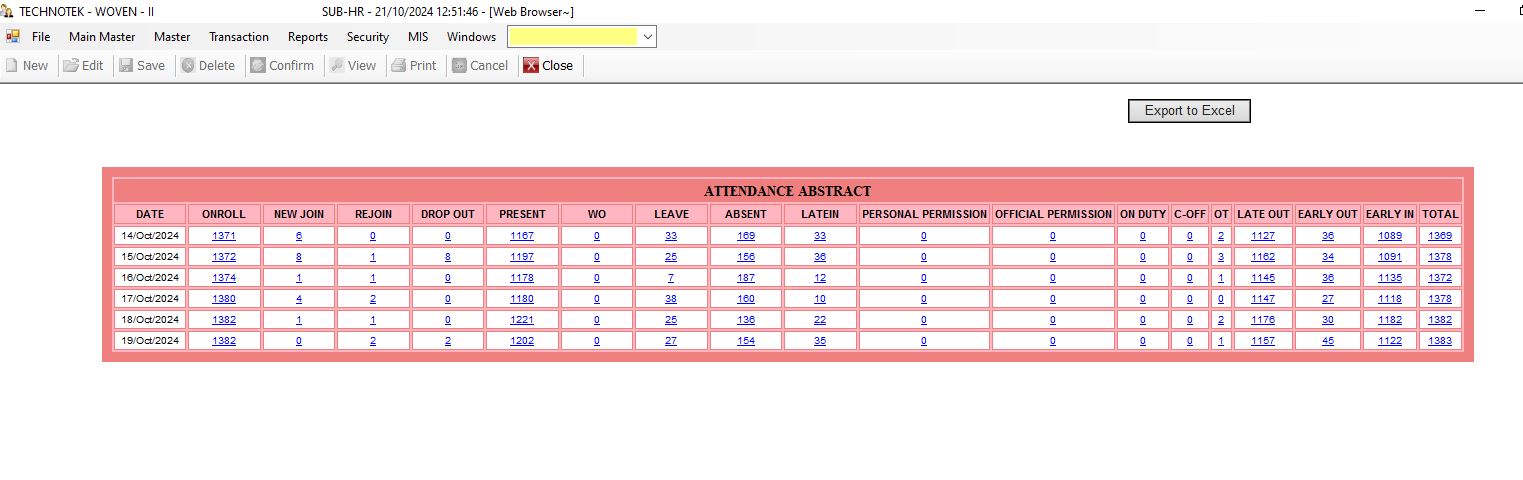Open the Windows menu
The width and height of the screenshot is (1523, 480).
click(x=471, y=37)
